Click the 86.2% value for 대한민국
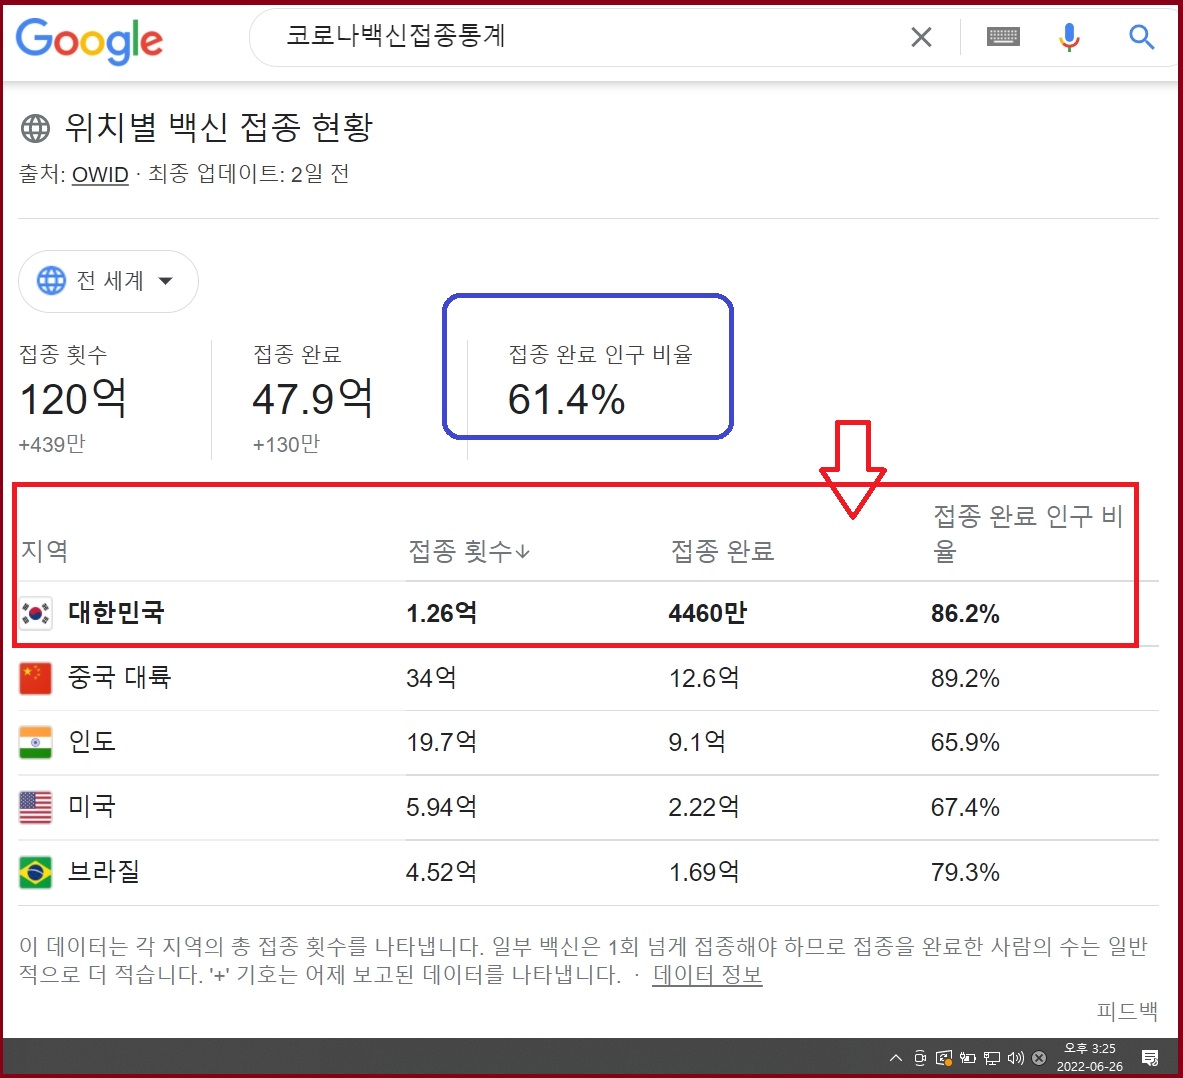 pyautogui.click(x=965, y=613)
